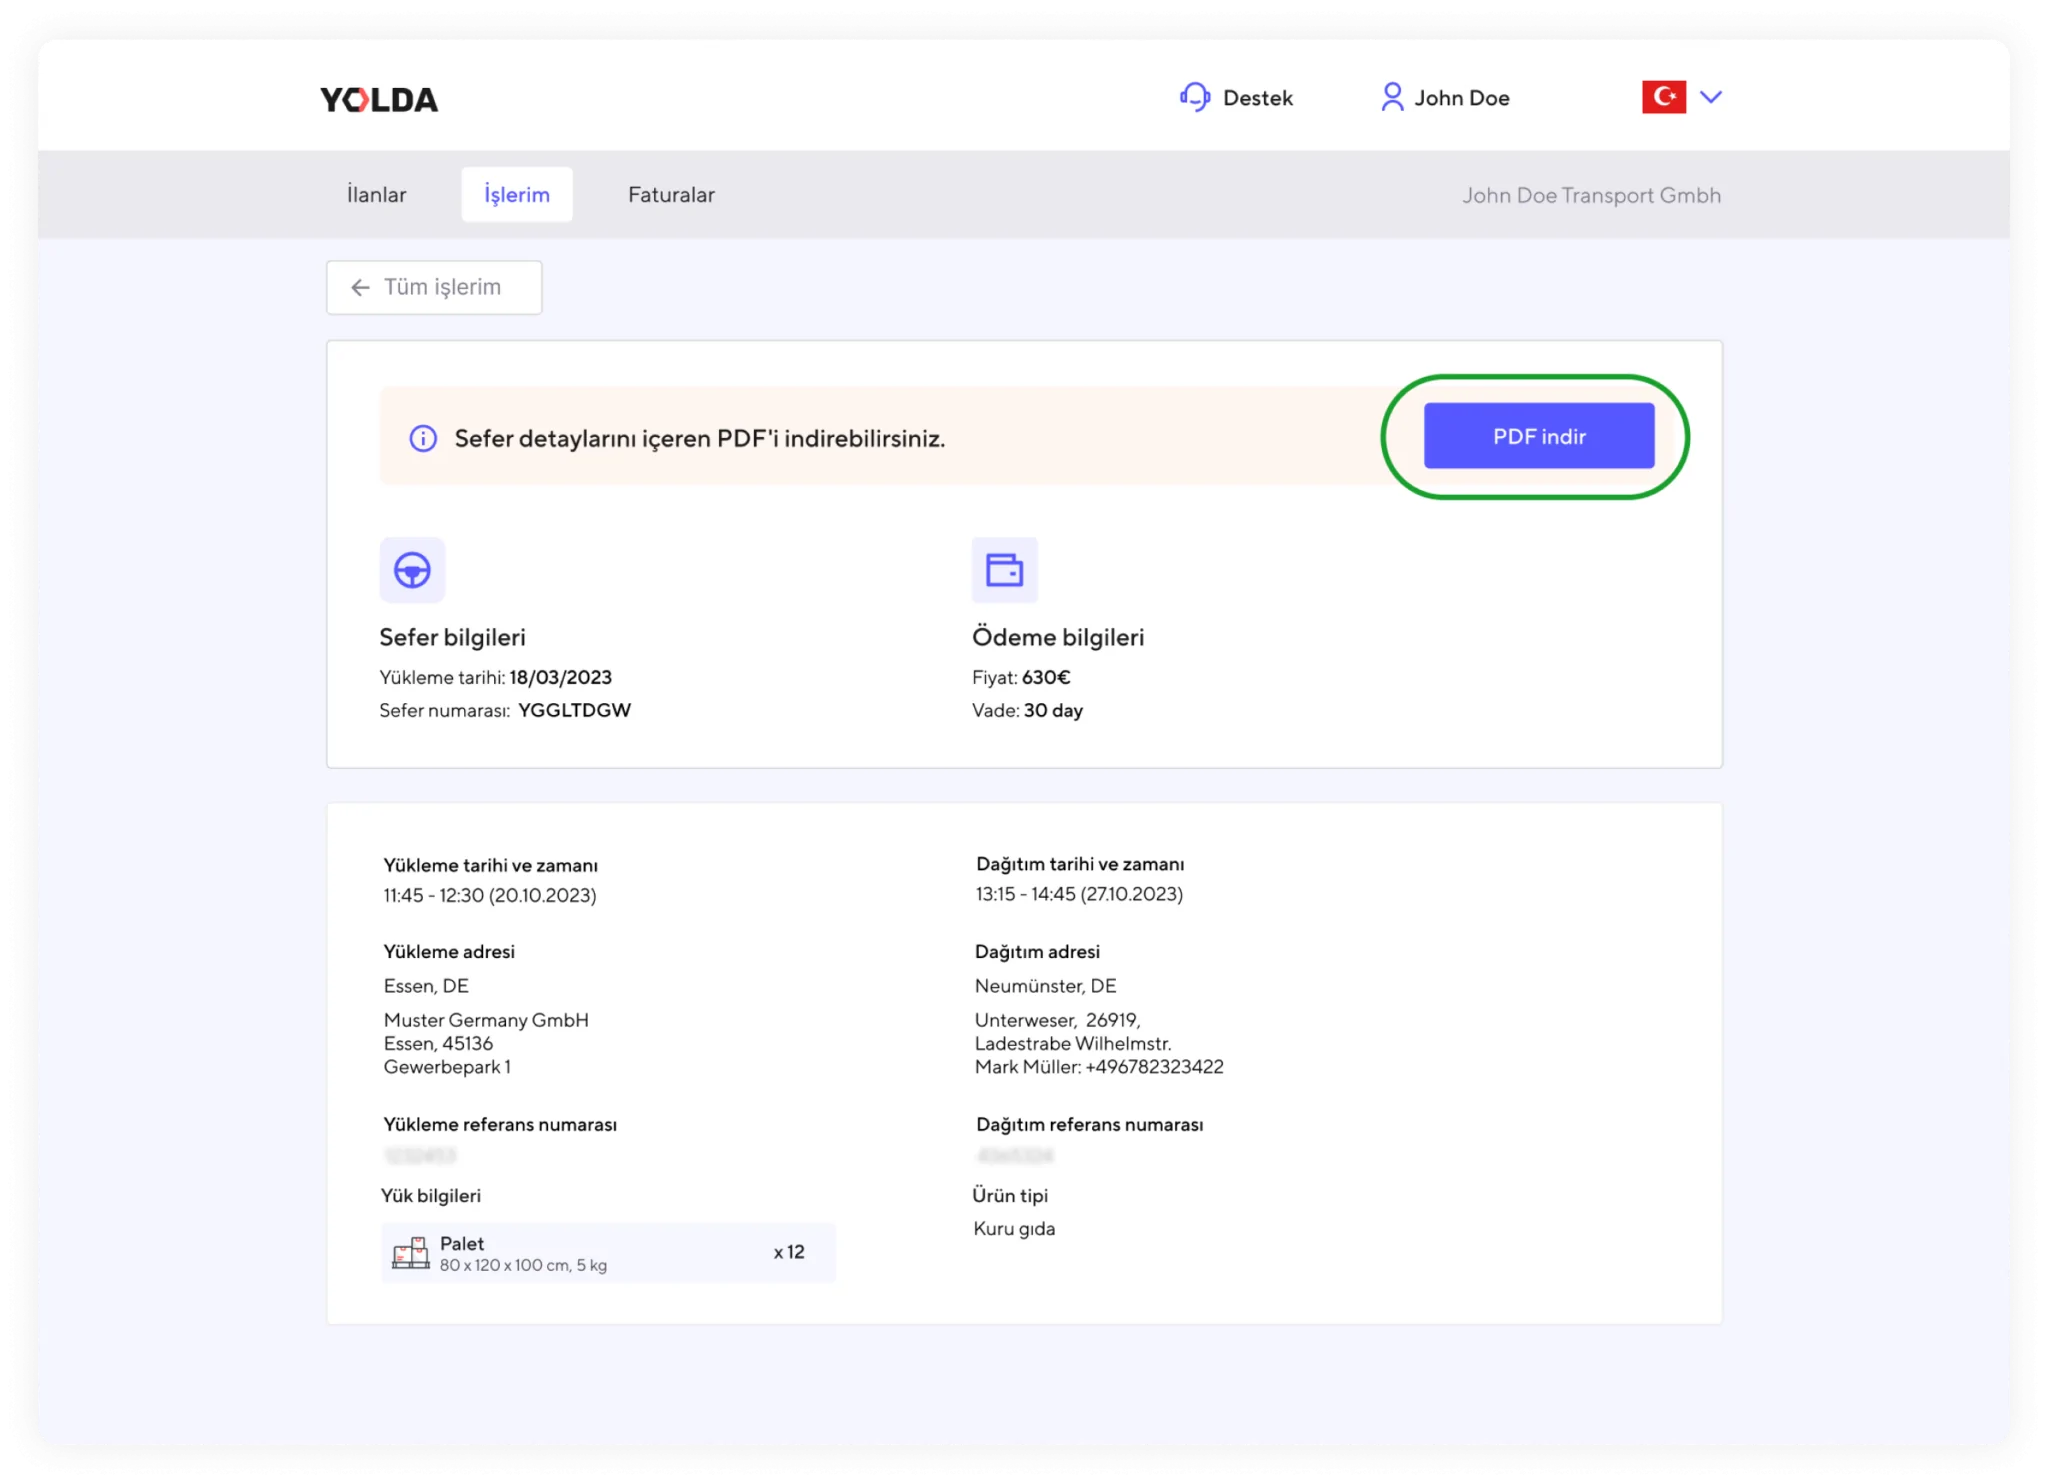Click the trip number YGGLTDGW
The image size is (2048, 1483).
point(574,710)
